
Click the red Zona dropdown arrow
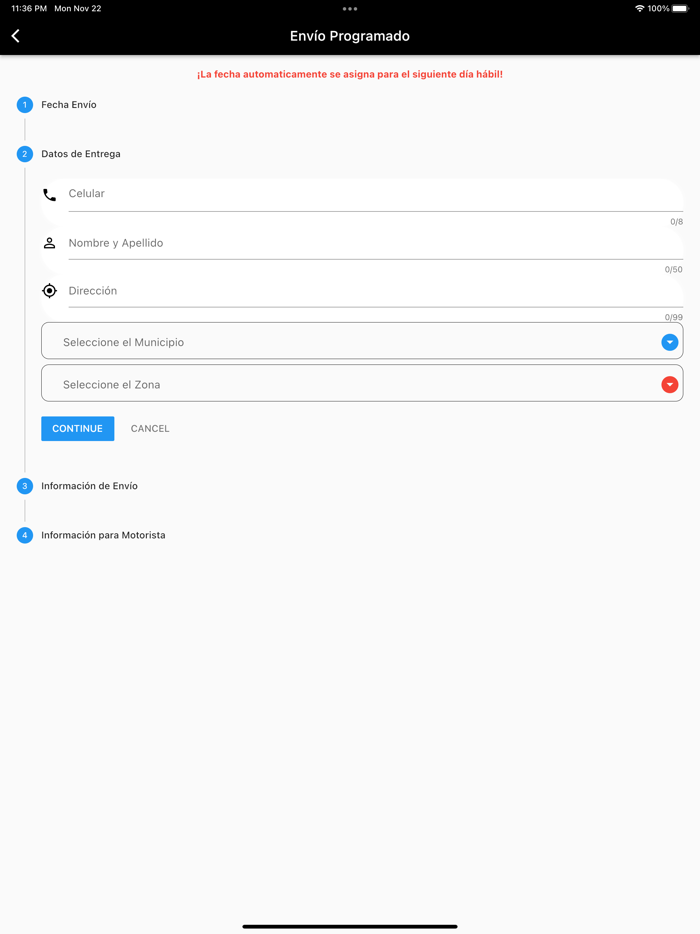[670, 384]
